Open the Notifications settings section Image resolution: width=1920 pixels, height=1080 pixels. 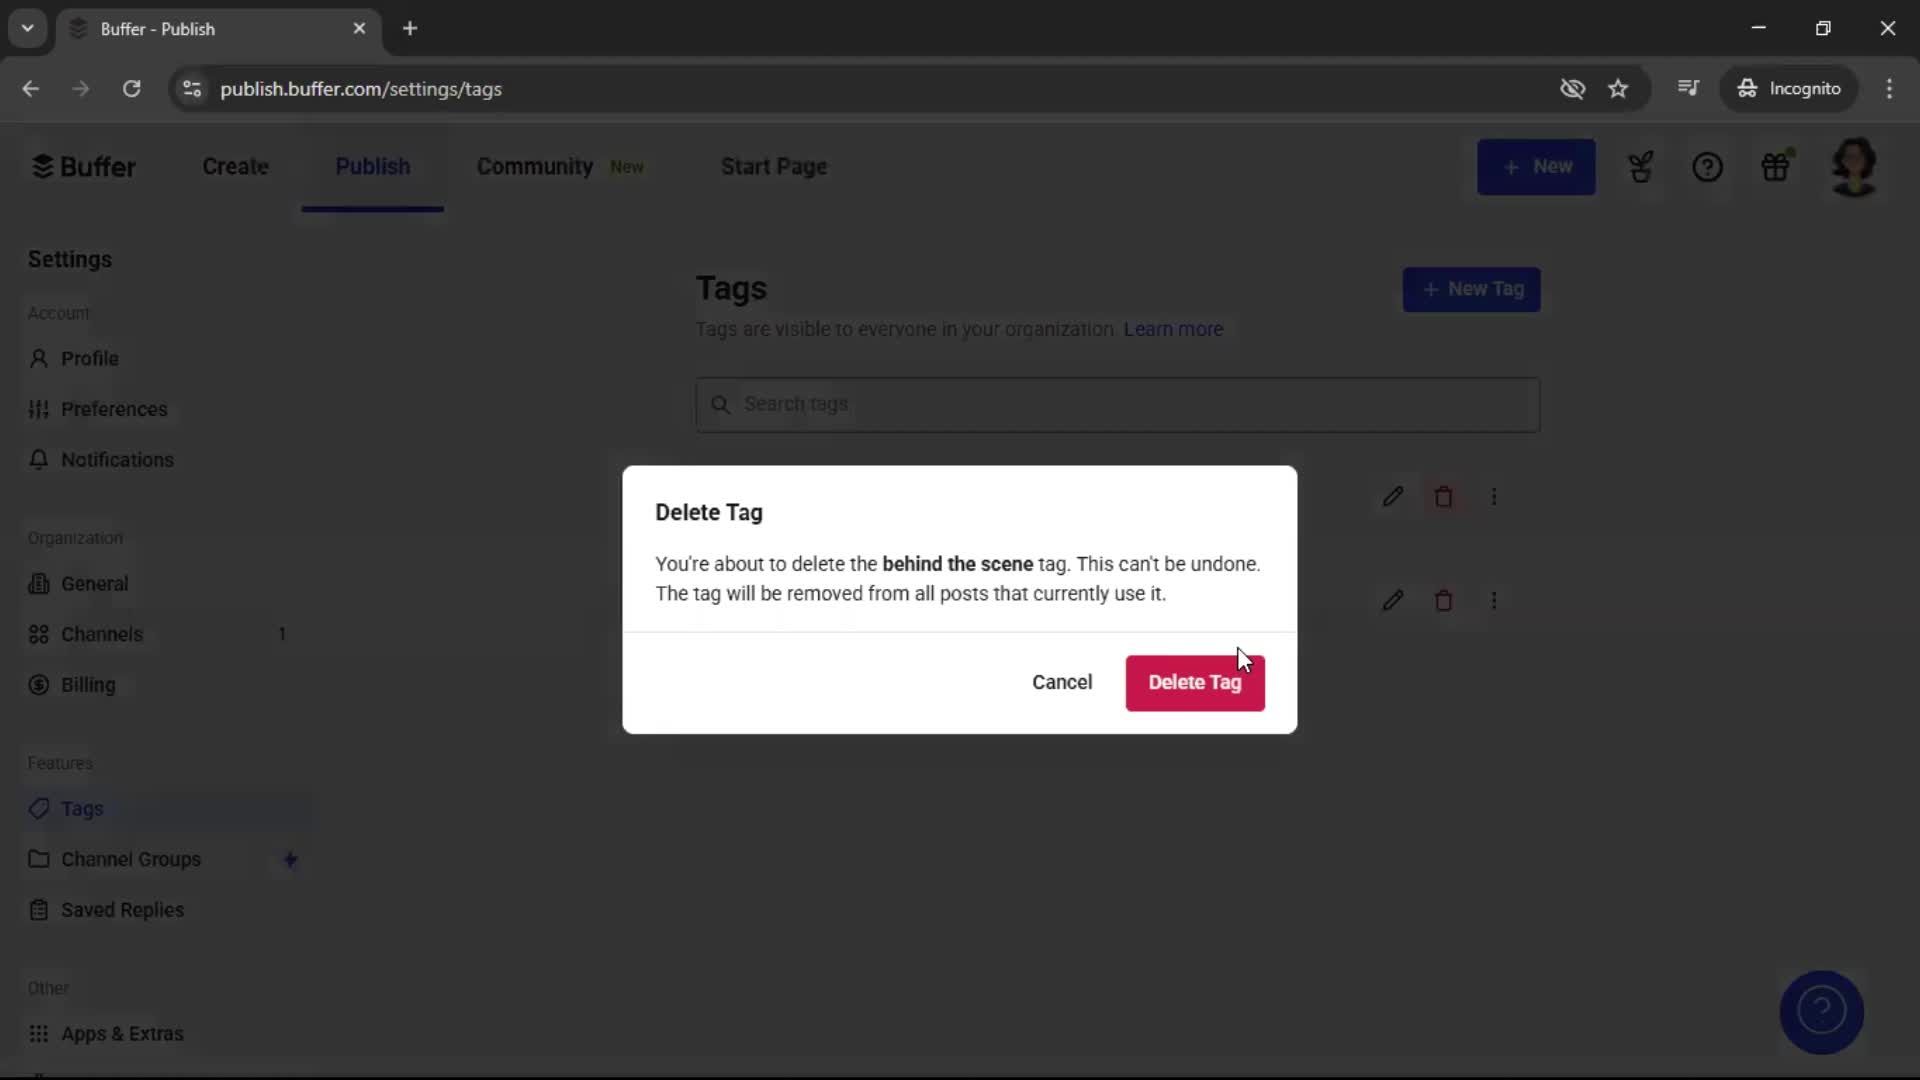click(x=115, y=459)
